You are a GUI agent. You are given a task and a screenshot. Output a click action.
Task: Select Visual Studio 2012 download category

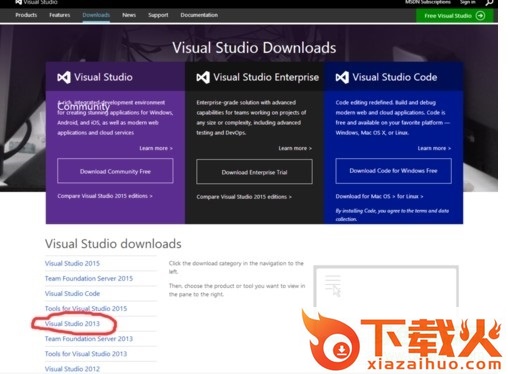tap(72, 369)
